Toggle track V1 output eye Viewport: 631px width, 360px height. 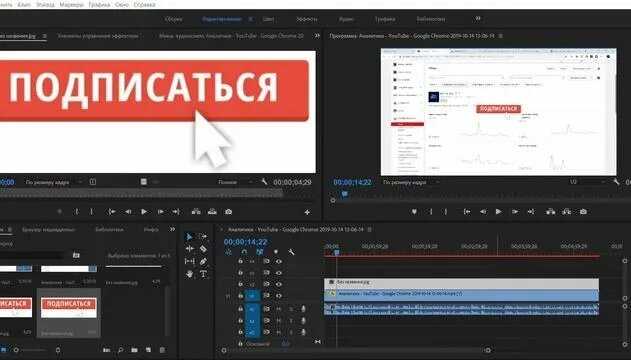click(x=278, y=296)
